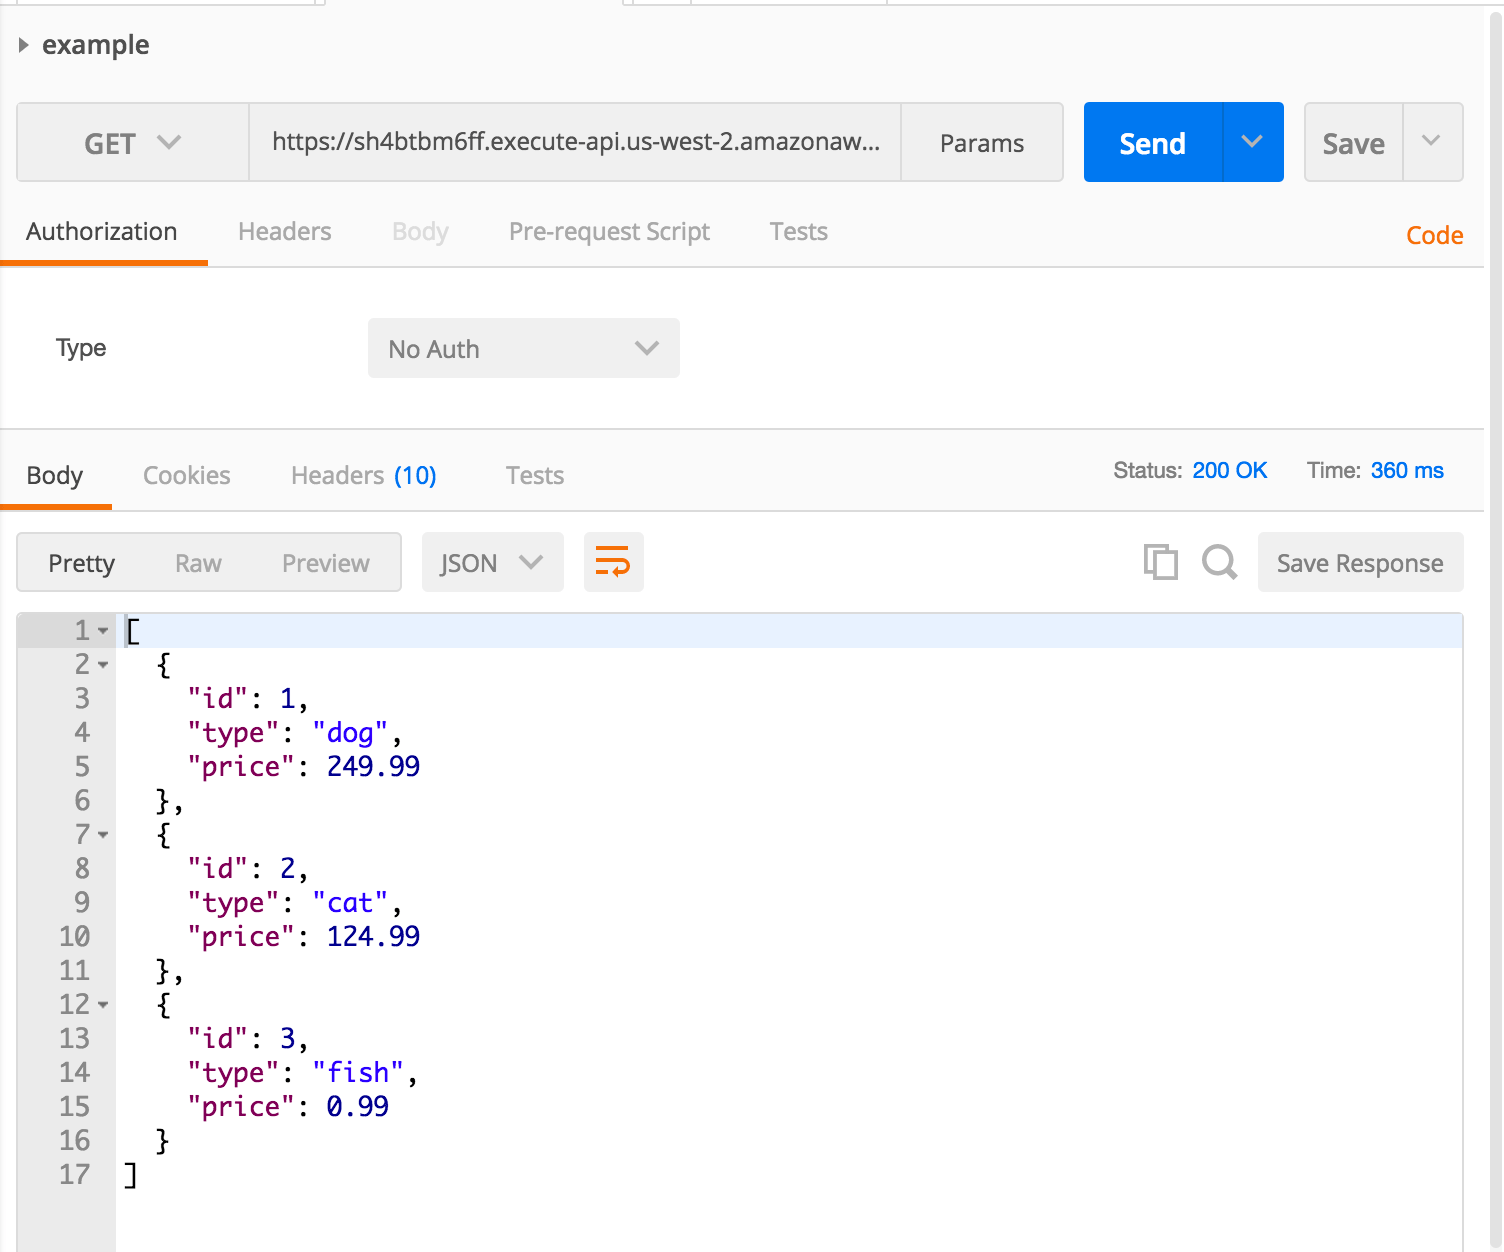Select the response Body tab
Screen dimensions: 1504x1252
pos(55,476)
